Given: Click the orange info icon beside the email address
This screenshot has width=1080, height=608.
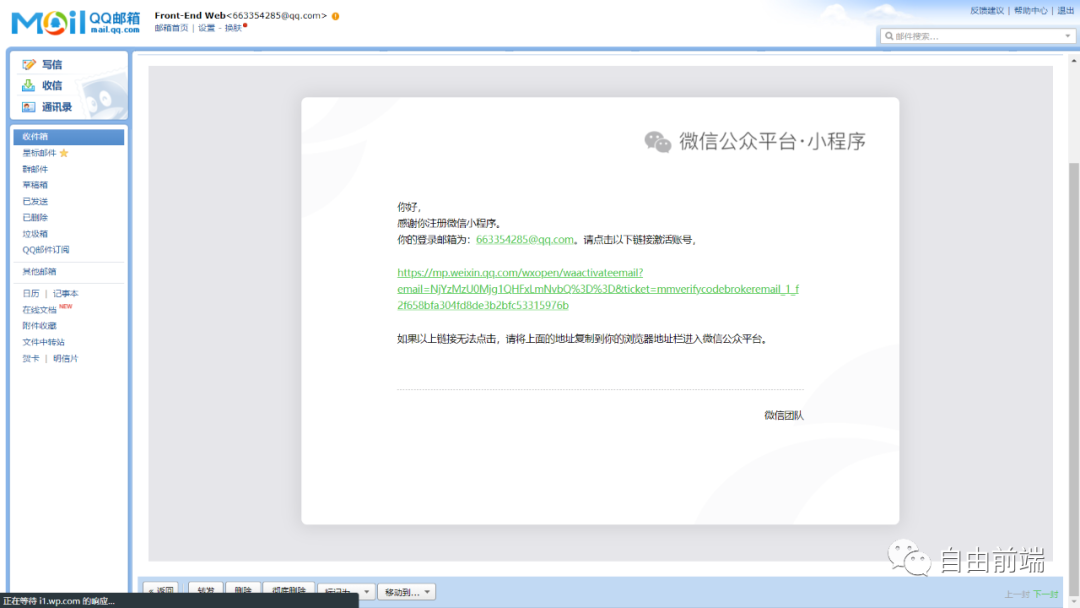Looking at the screenshot, I should (x=335, y=16).
